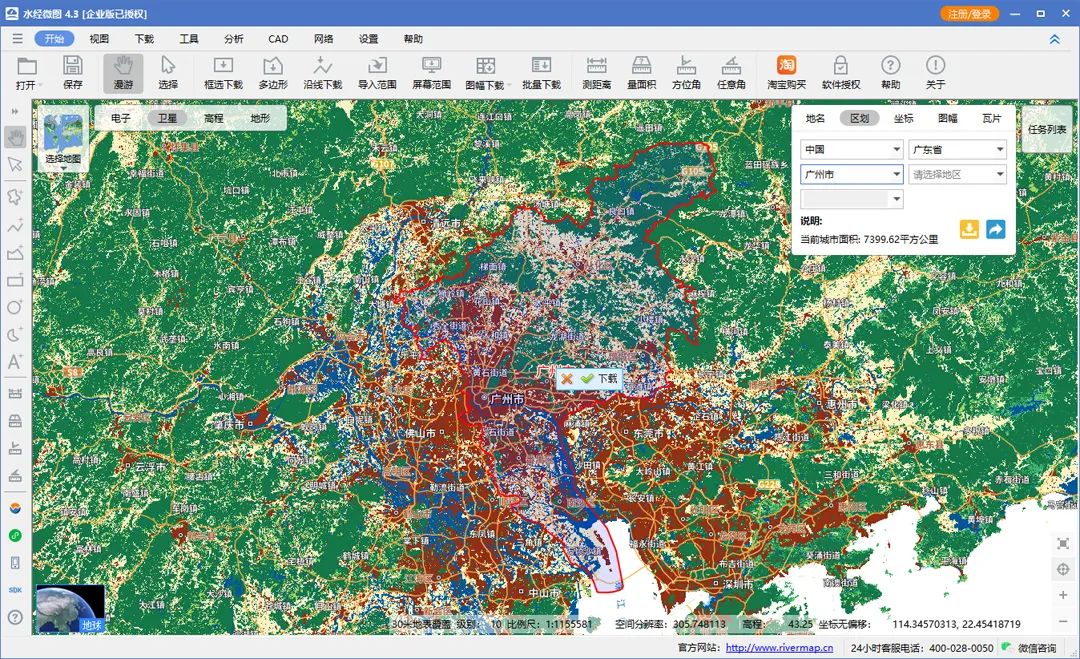Select the arrow pointer tool in left sidebar
This screenshot has height=659, width=1080.
click(15, 165)
